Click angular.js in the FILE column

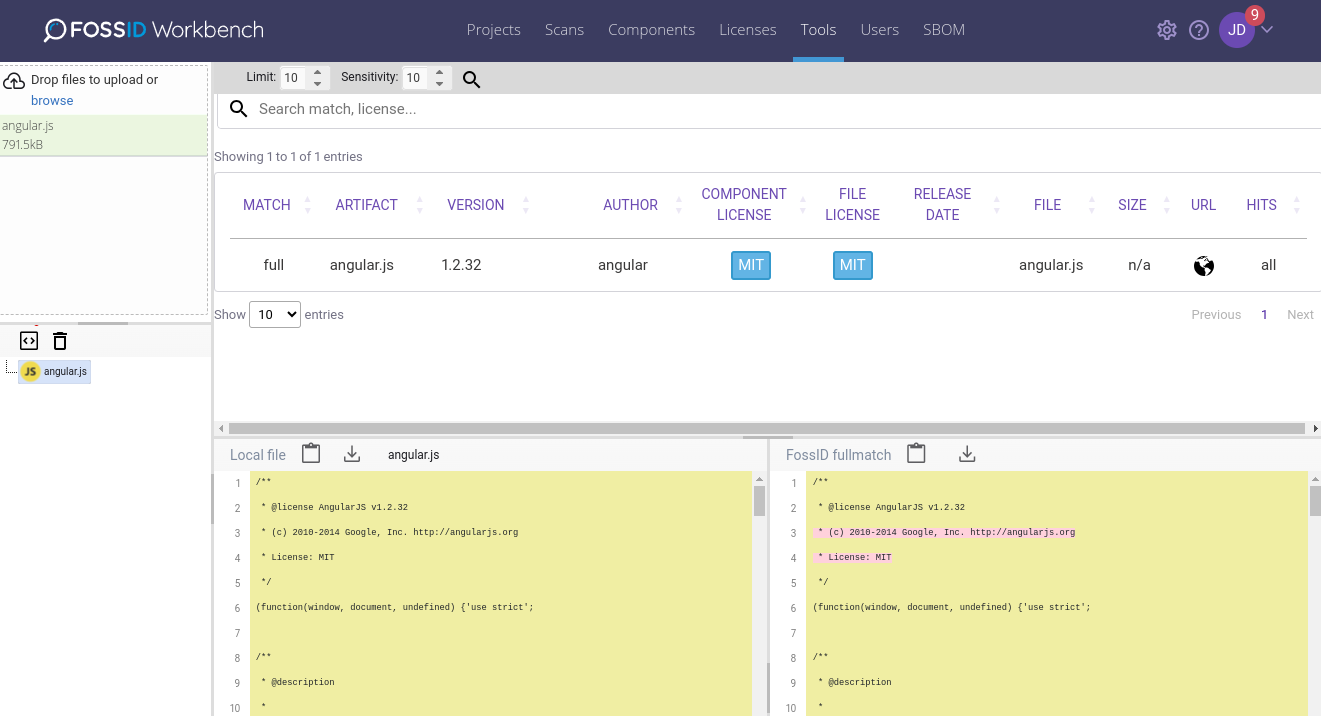pyautogui.click(x=1051, y=265)
